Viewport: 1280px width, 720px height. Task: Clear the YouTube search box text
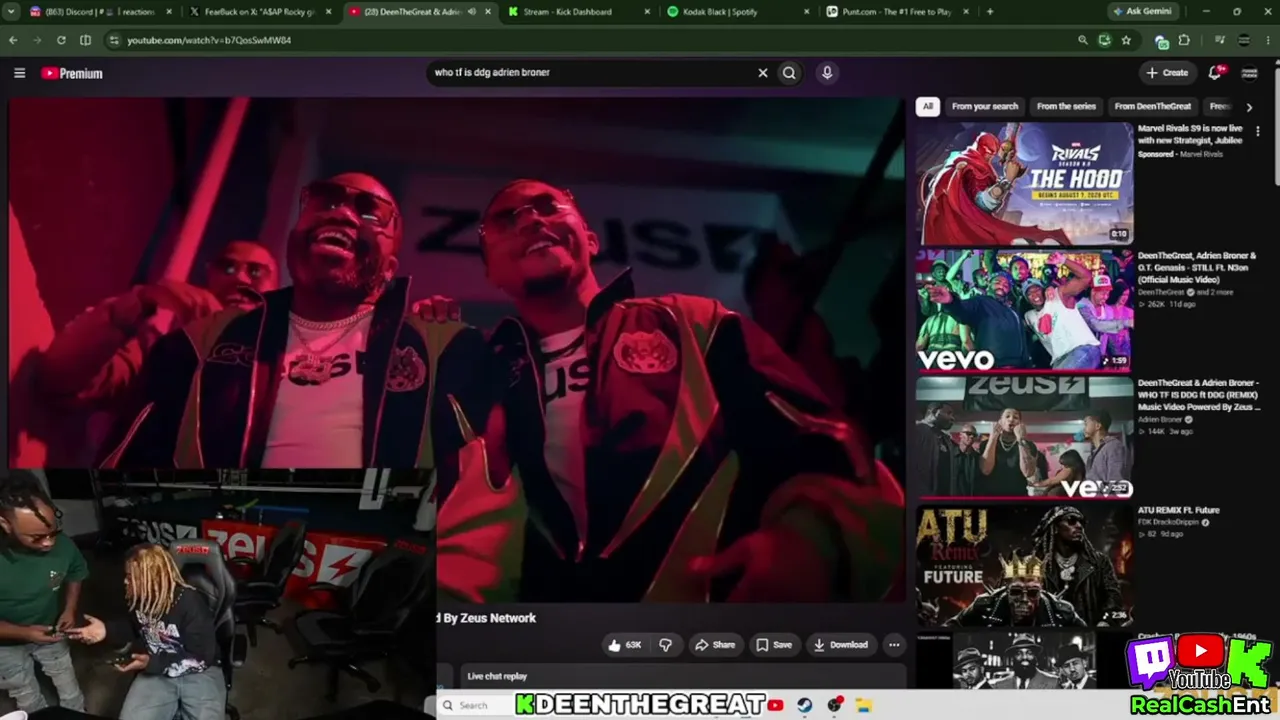point(763,73)
